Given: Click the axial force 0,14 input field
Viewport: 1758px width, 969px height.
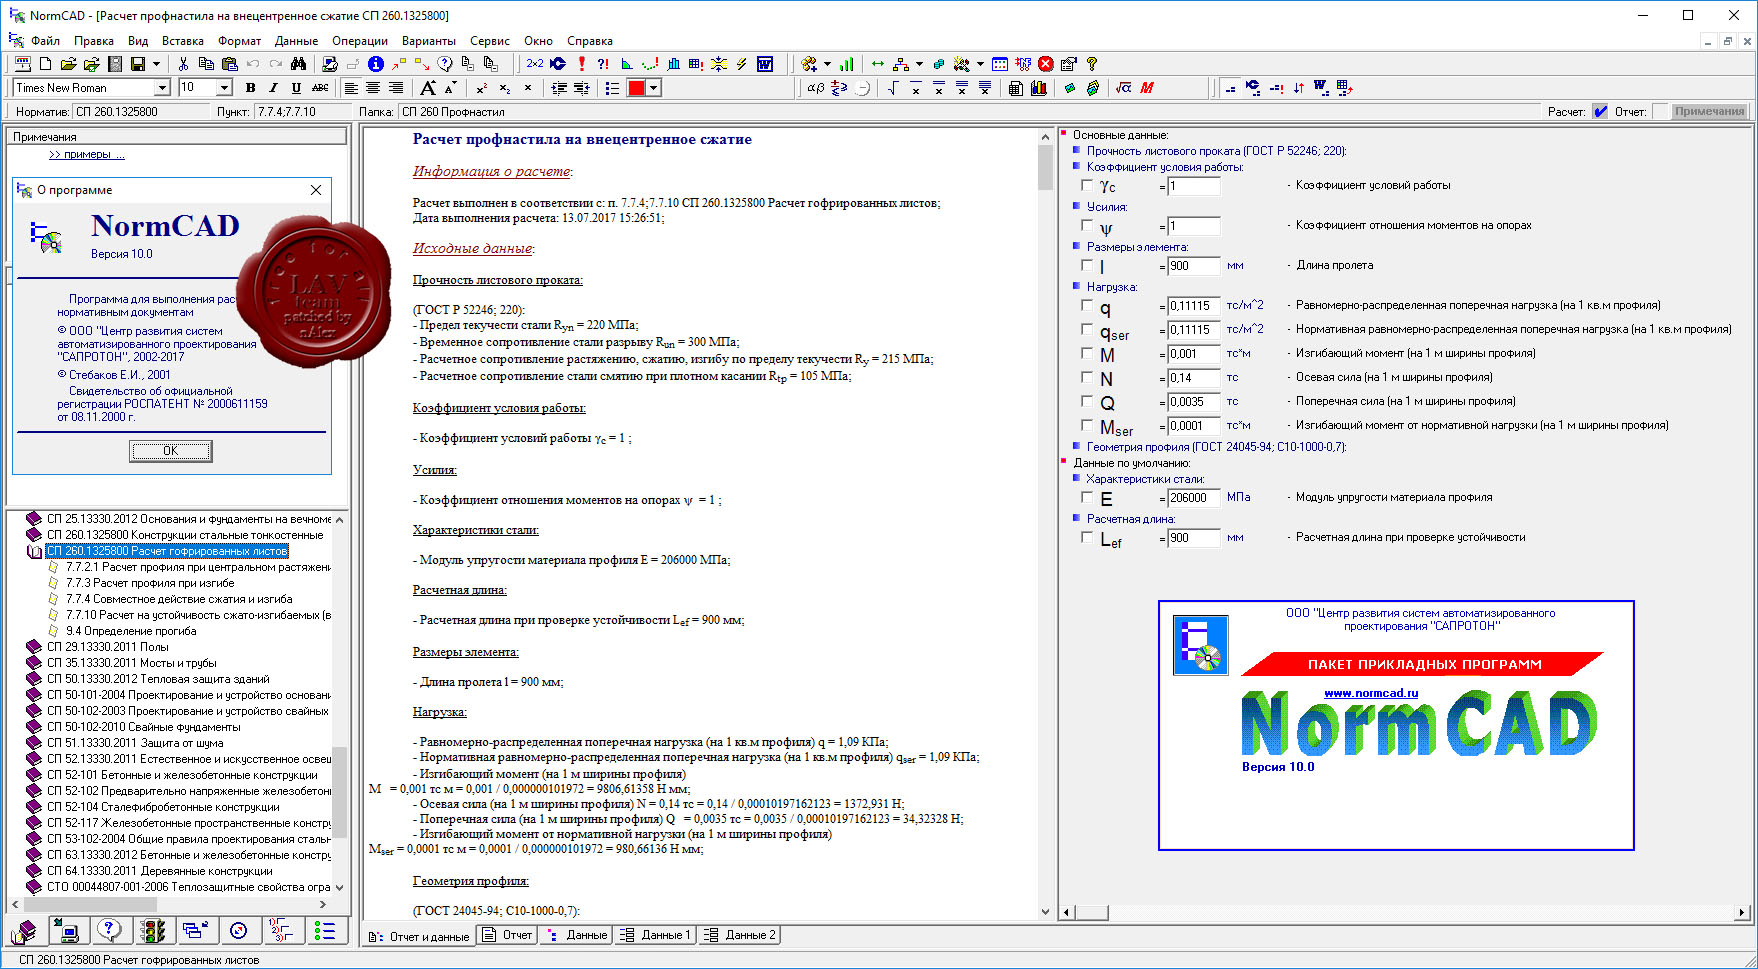Looking at the screenshot, I should 1194,378.
